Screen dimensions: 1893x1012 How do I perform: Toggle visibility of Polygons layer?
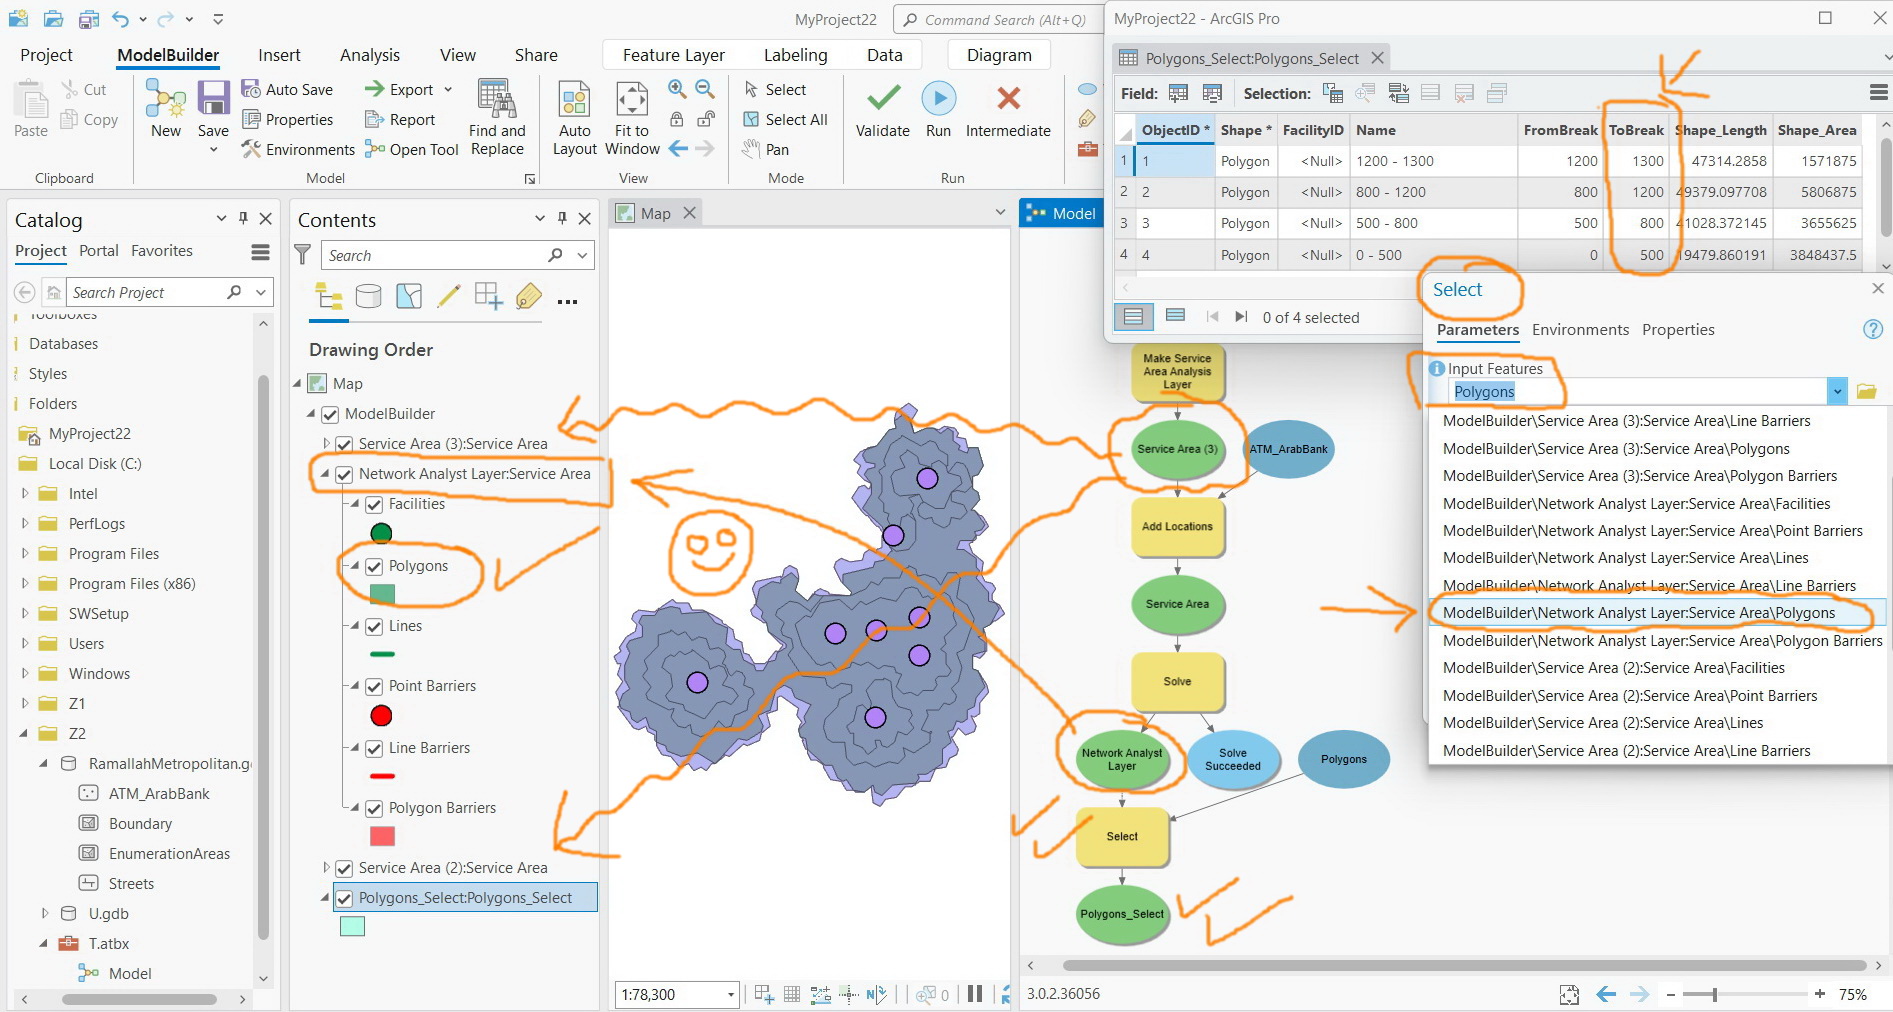[374, 566]
